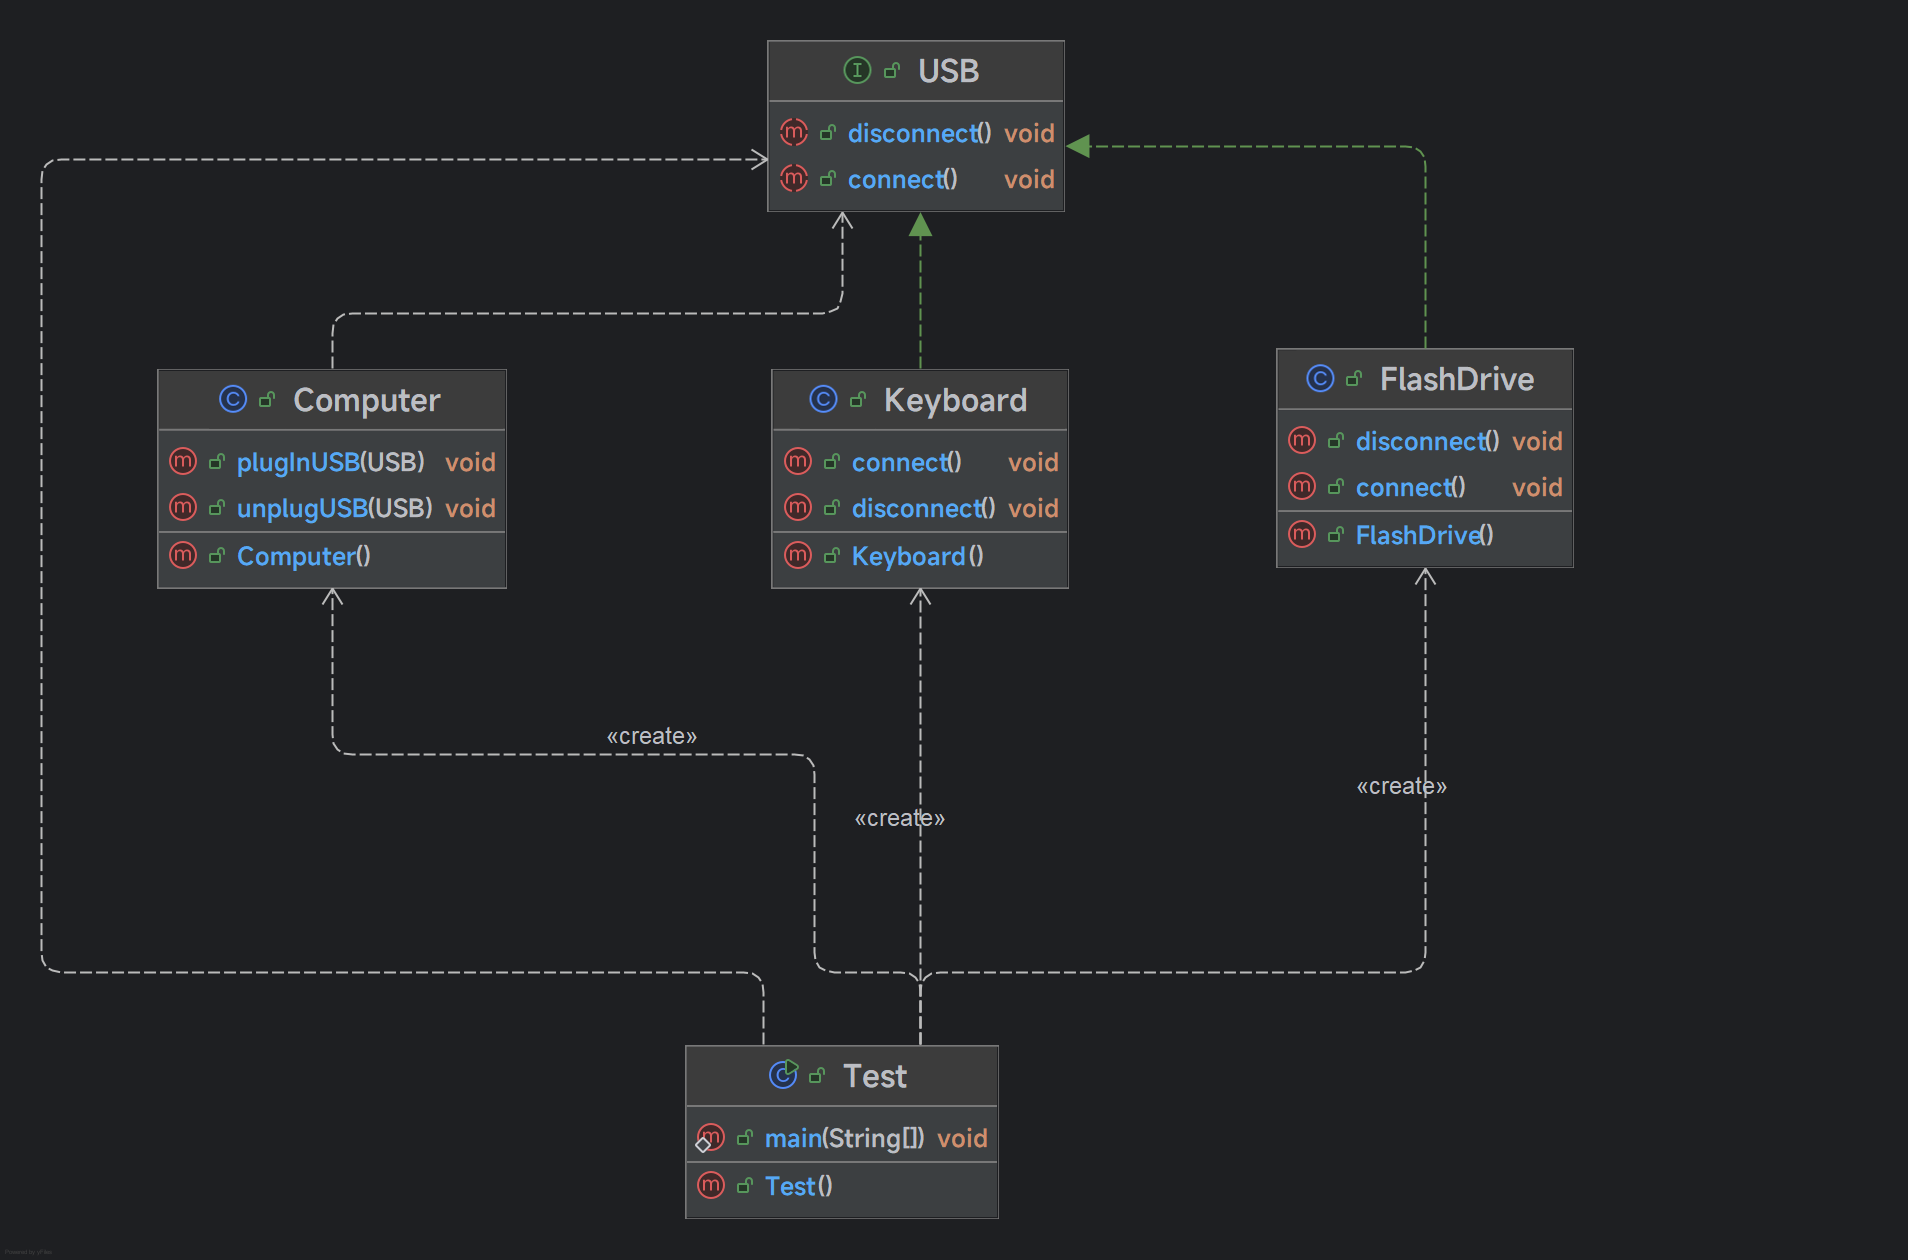The image size is (1908, 1260).
Task: Select the disconnect() method in FlashDrive
Action: point(1426,442)
